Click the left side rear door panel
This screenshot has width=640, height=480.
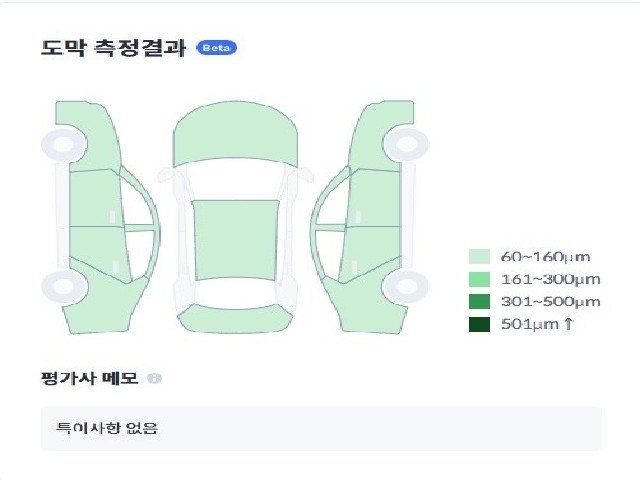tap(100, 253)
